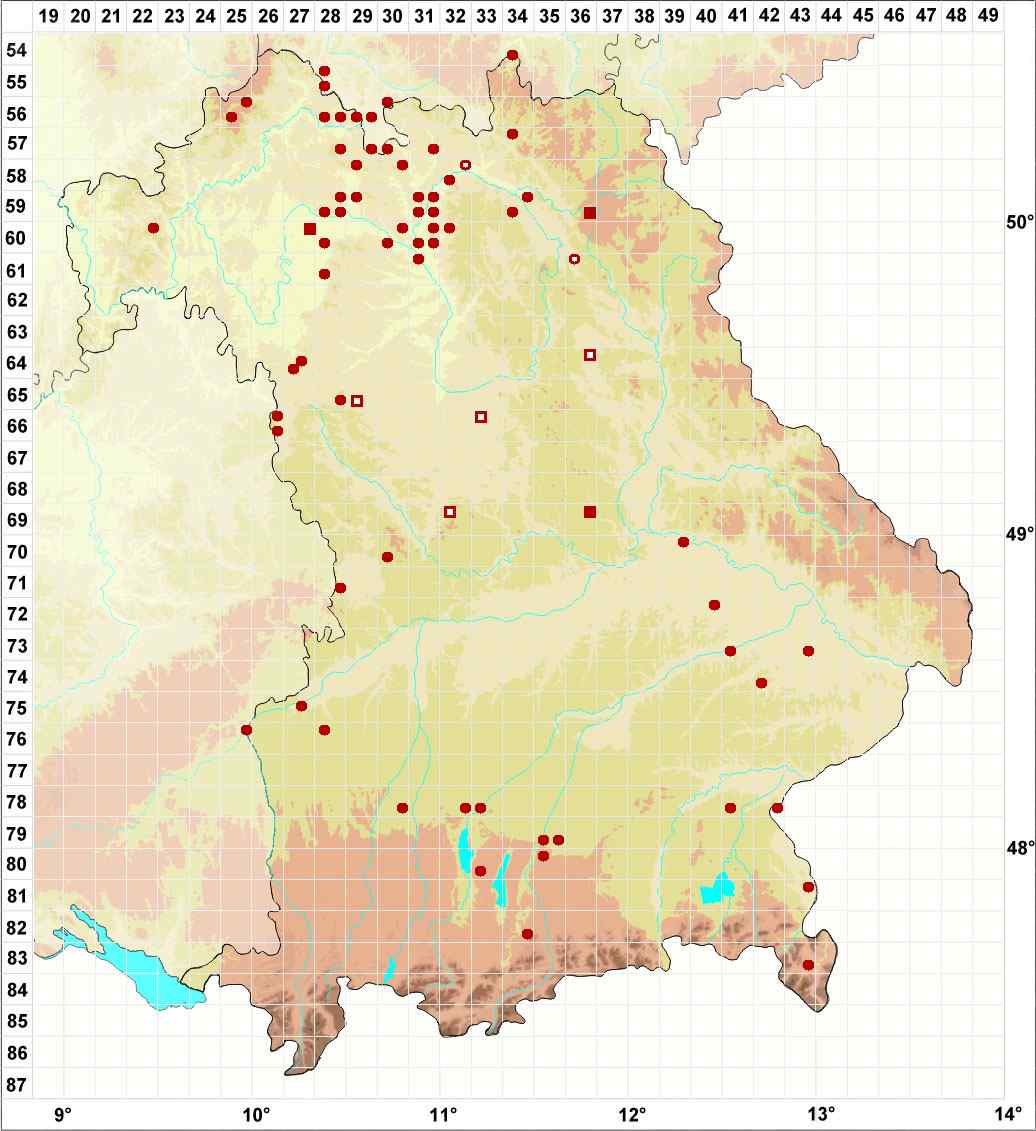This screenshot has height=1131, width=1036.
Task: Click the 48° latitude label
Action: tap(1020, 848)
